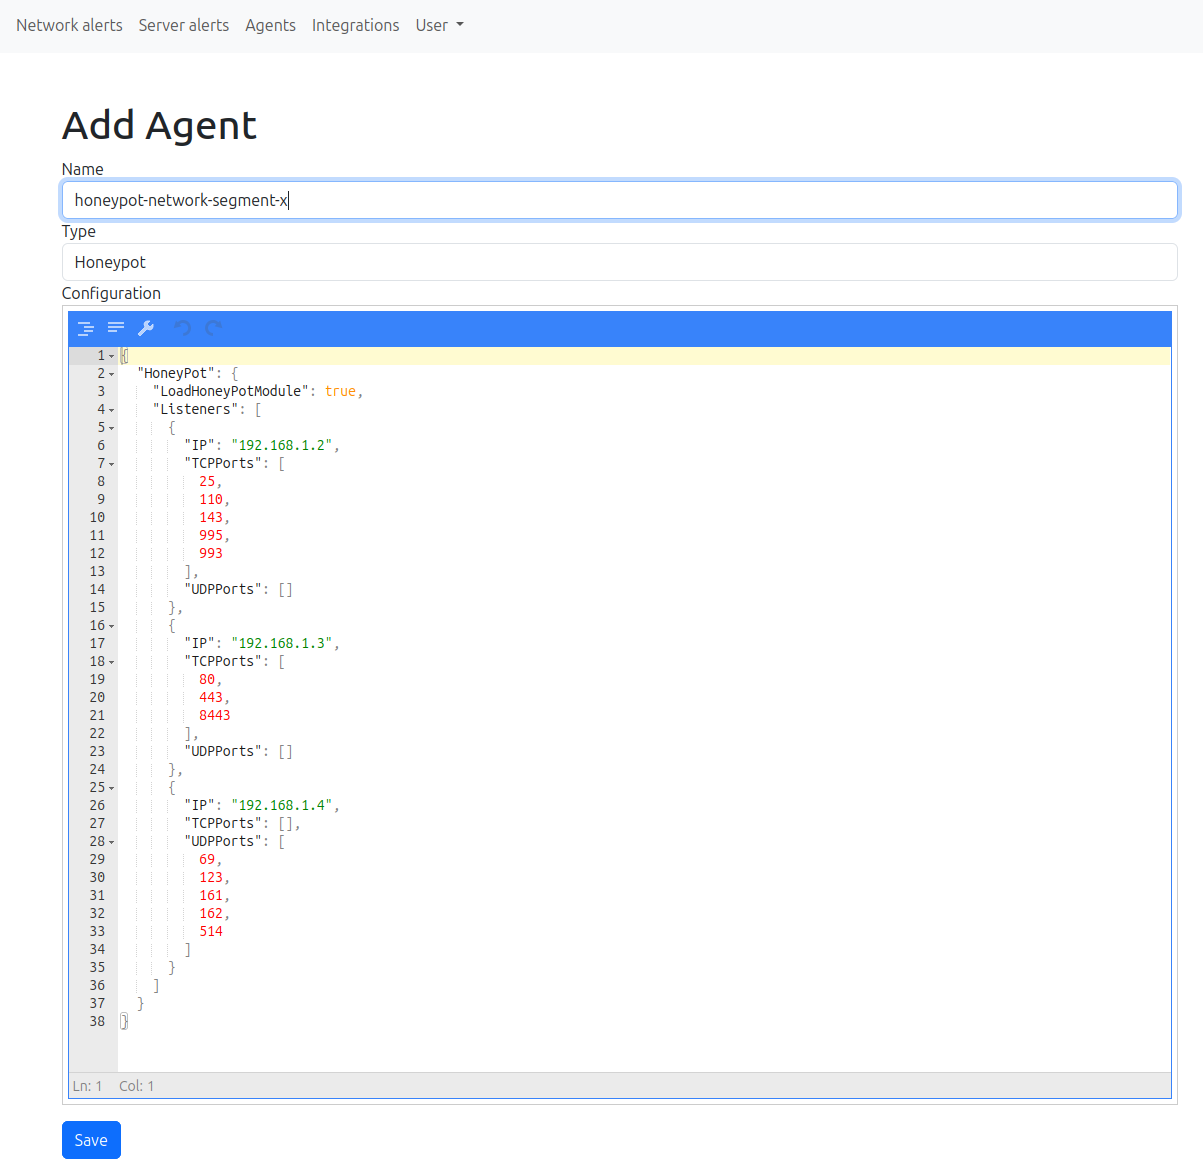Collapse the fold arrow on line 5
This screenshot has height=1176, width=1203.
112,428
